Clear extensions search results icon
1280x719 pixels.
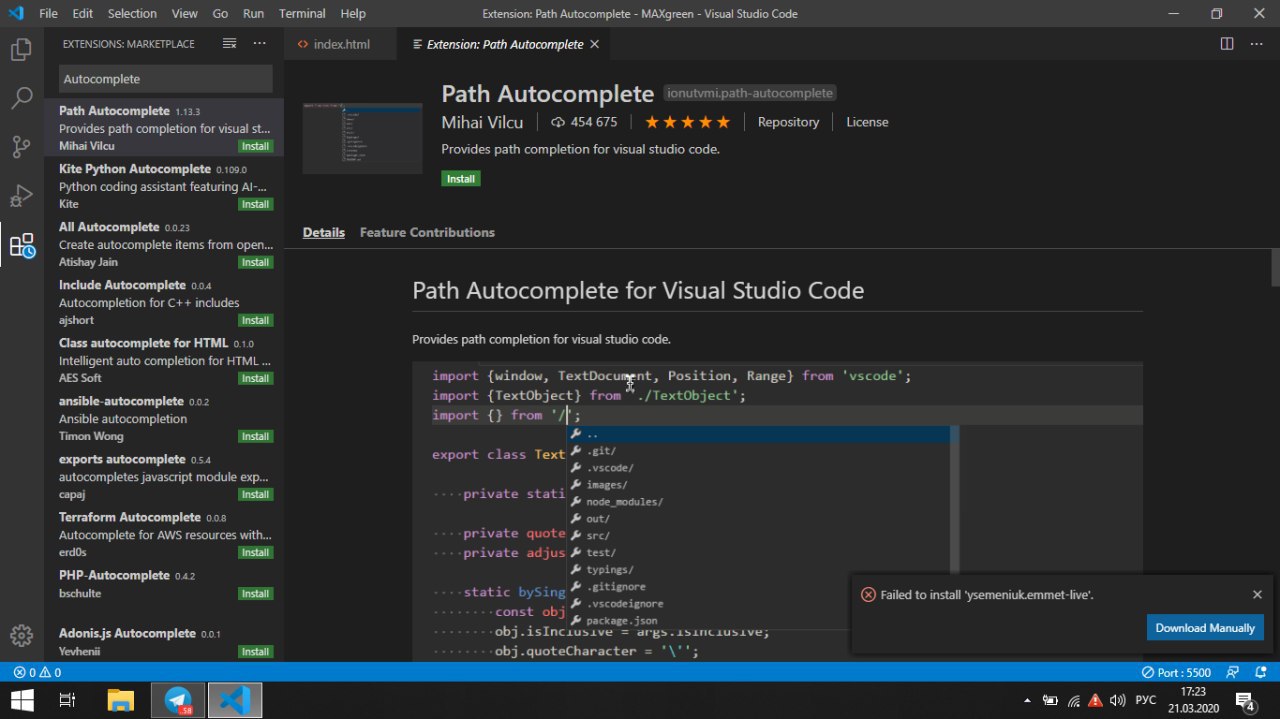tap(229, 44)
